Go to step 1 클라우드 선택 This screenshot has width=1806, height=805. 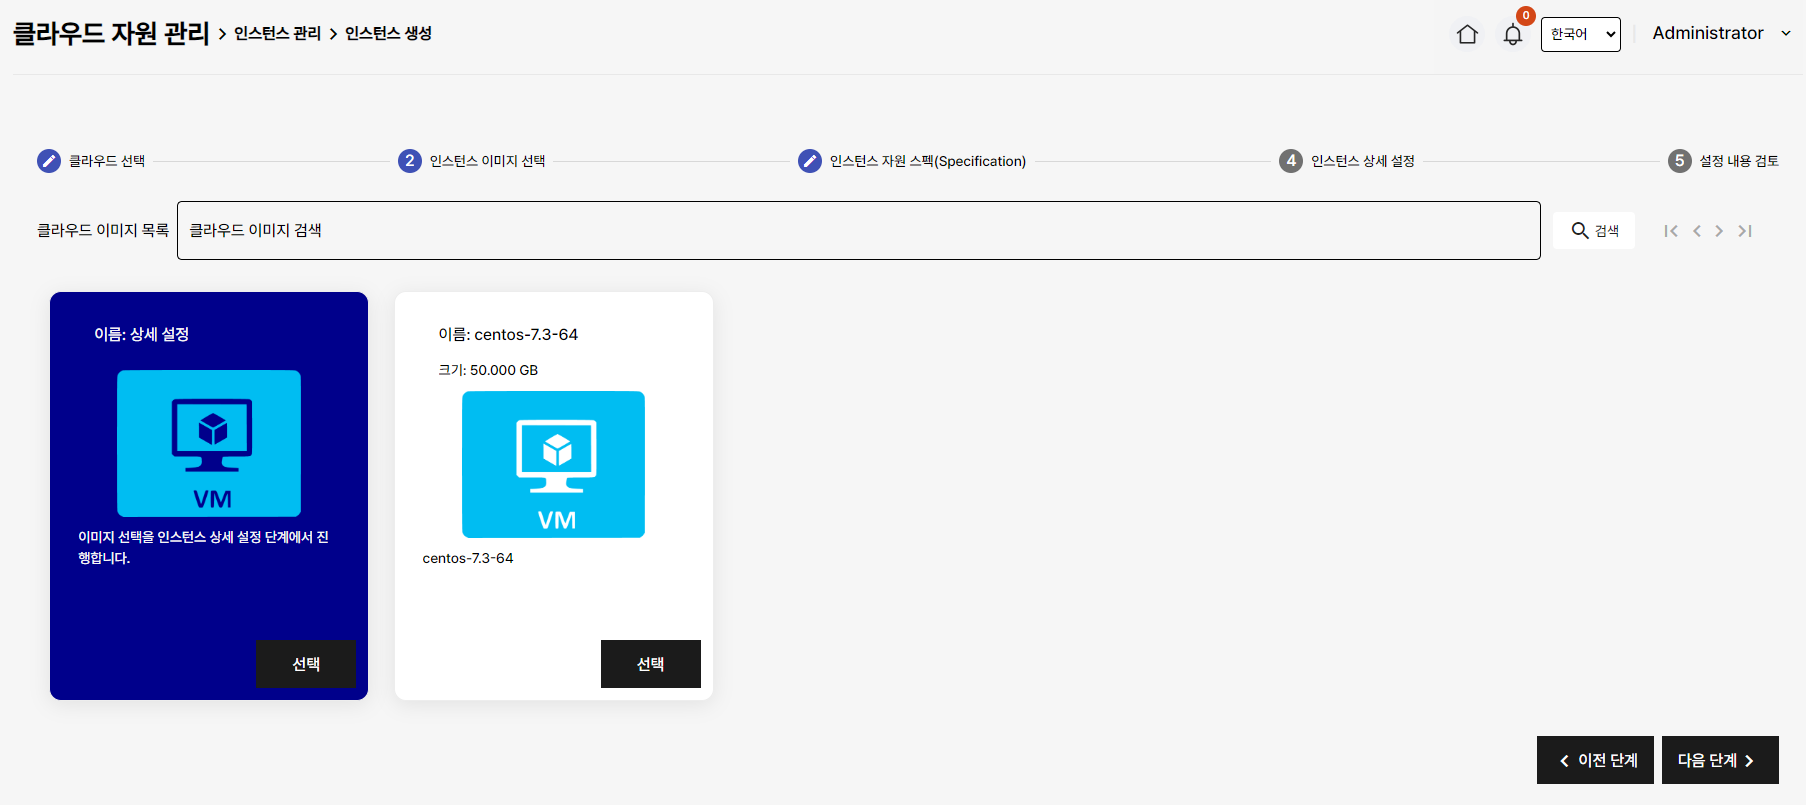click(x=49, y=161)
